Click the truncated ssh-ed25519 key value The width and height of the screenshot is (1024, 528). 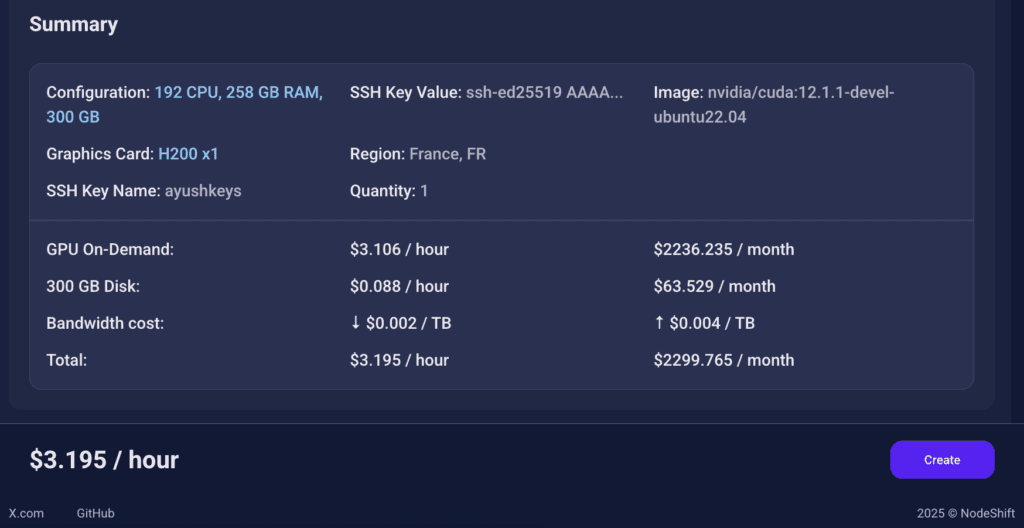544,92
